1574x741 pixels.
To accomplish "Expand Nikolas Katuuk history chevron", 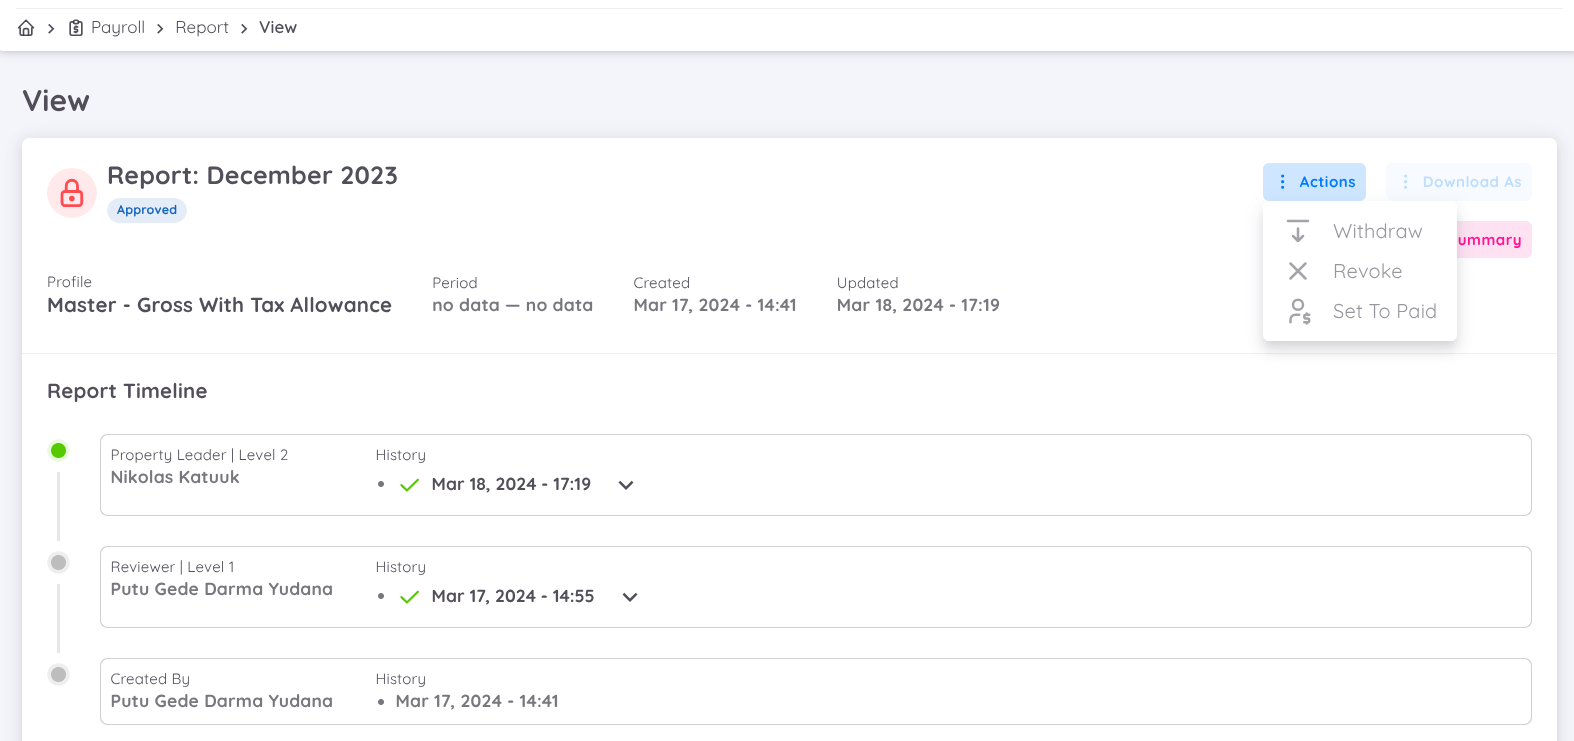I will [x=626, y=485].
